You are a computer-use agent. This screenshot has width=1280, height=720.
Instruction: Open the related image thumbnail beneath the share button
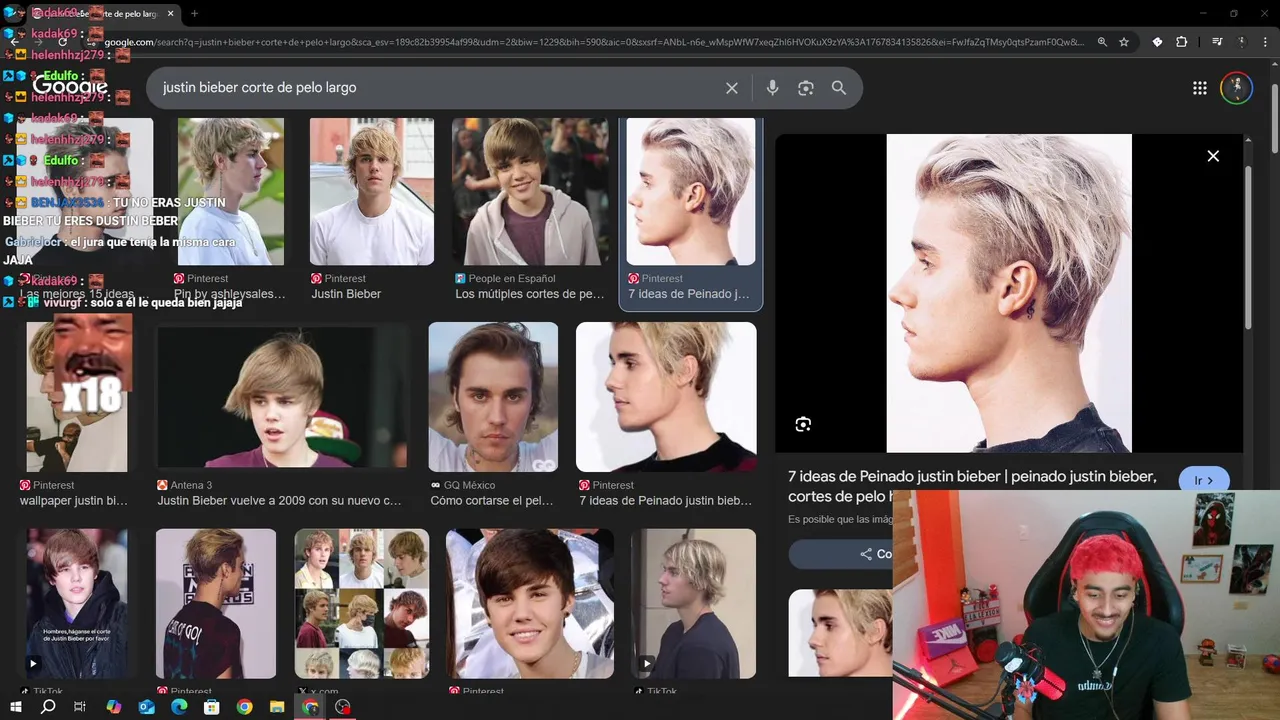(840, 633)
